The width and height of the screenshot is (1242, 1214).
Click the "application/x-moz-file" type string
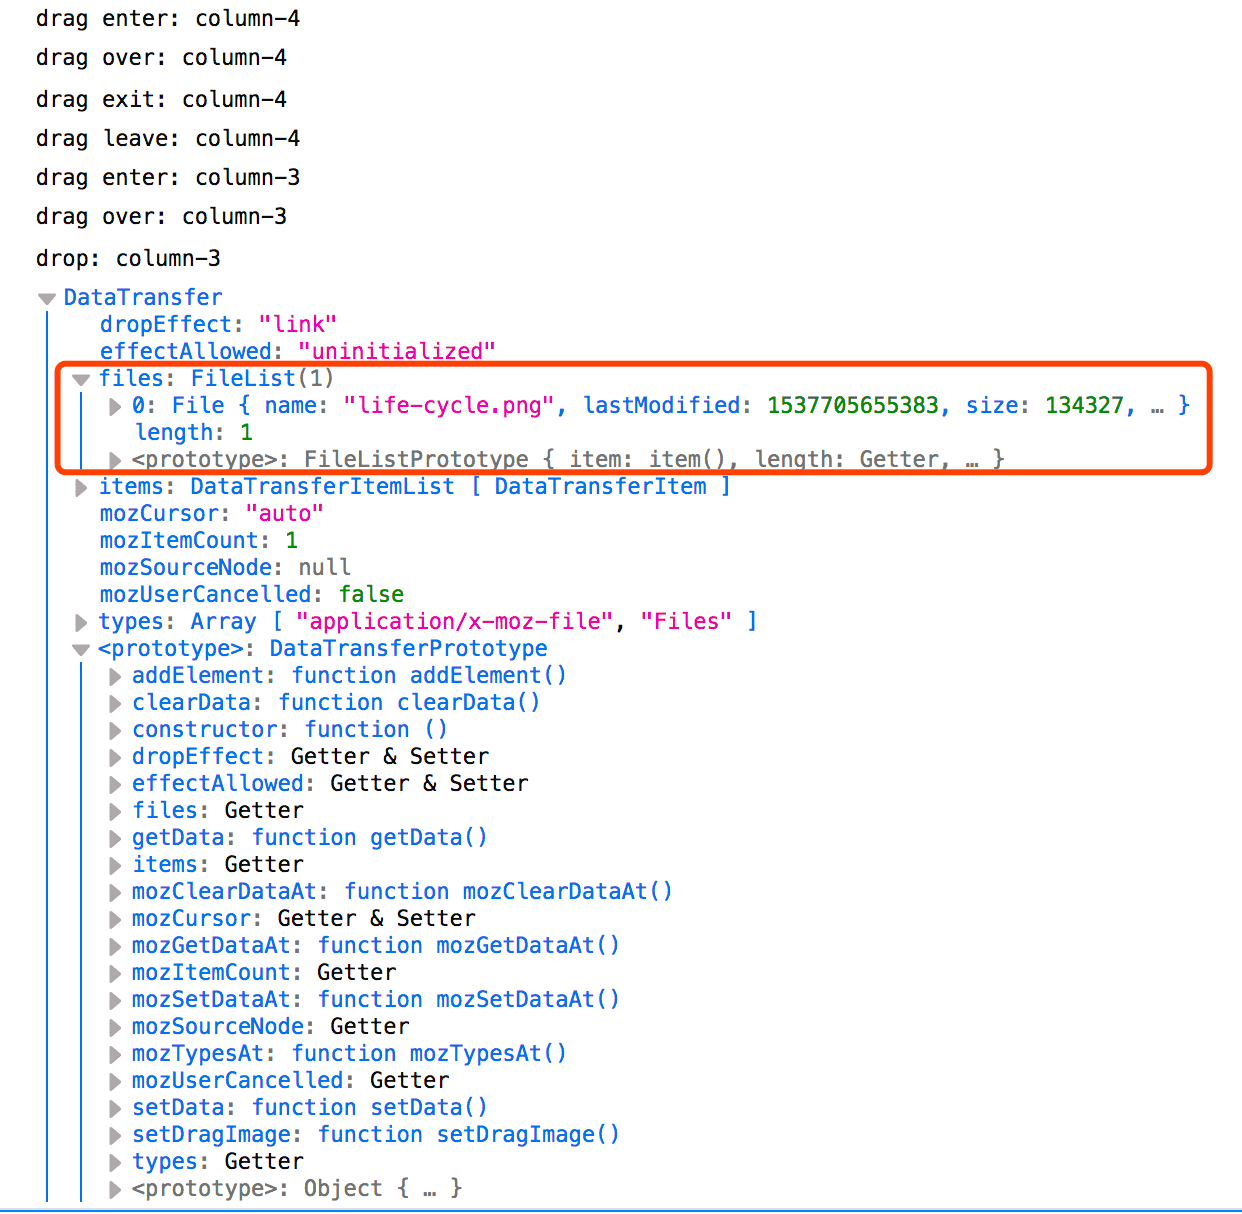[455, 621]
